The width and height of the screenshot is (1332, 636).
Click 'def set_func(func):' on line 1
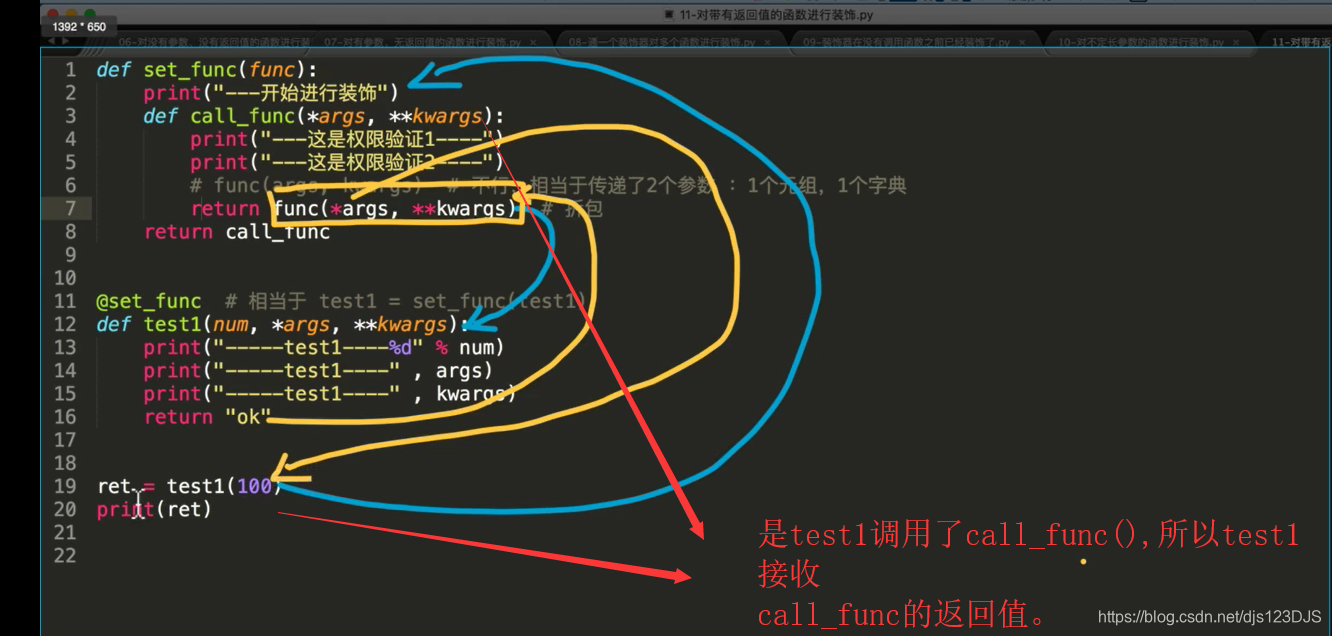click(x=206, y=70)
